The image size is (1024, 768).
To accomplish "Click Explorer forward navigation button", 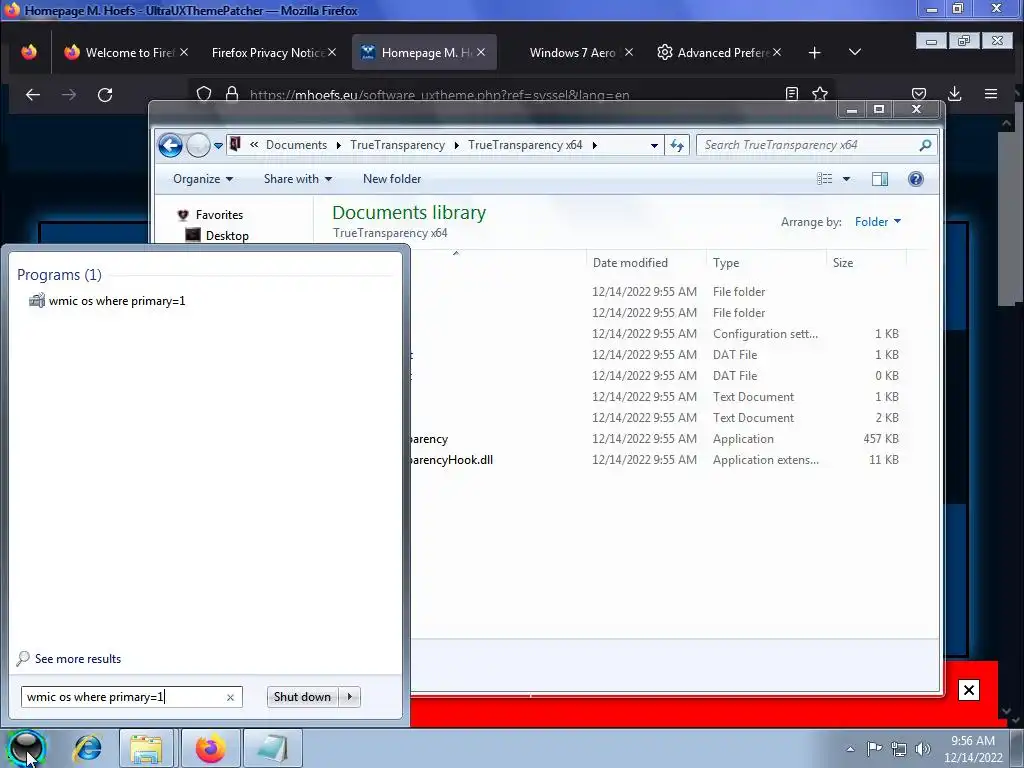I will (199, 145).
